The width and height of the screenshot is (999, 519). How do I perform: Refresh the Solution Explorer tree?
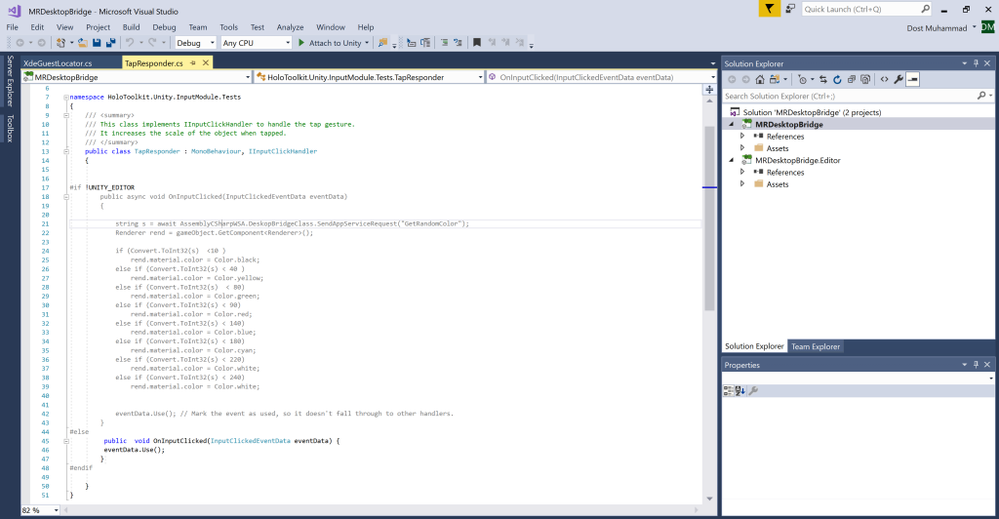[x=837, y=79]
